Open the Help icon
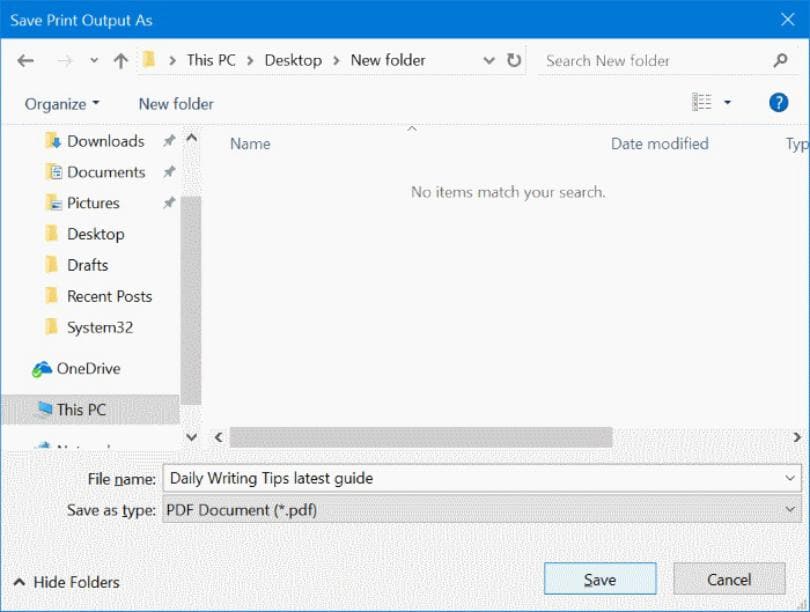Image resolution: width=810 pixels, height=612 pixels. pos(778,102)
